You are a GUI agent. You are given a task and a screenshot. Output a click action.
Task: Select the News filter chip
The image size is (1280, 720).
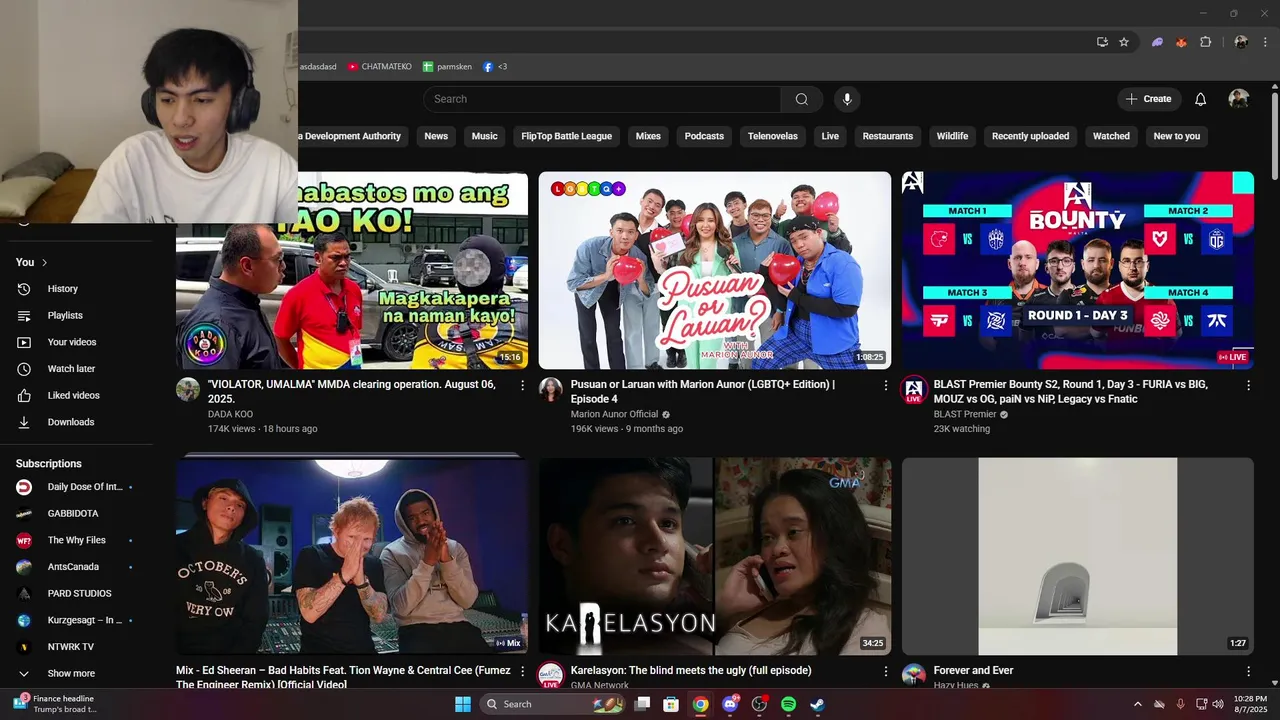tap(436, 136)
